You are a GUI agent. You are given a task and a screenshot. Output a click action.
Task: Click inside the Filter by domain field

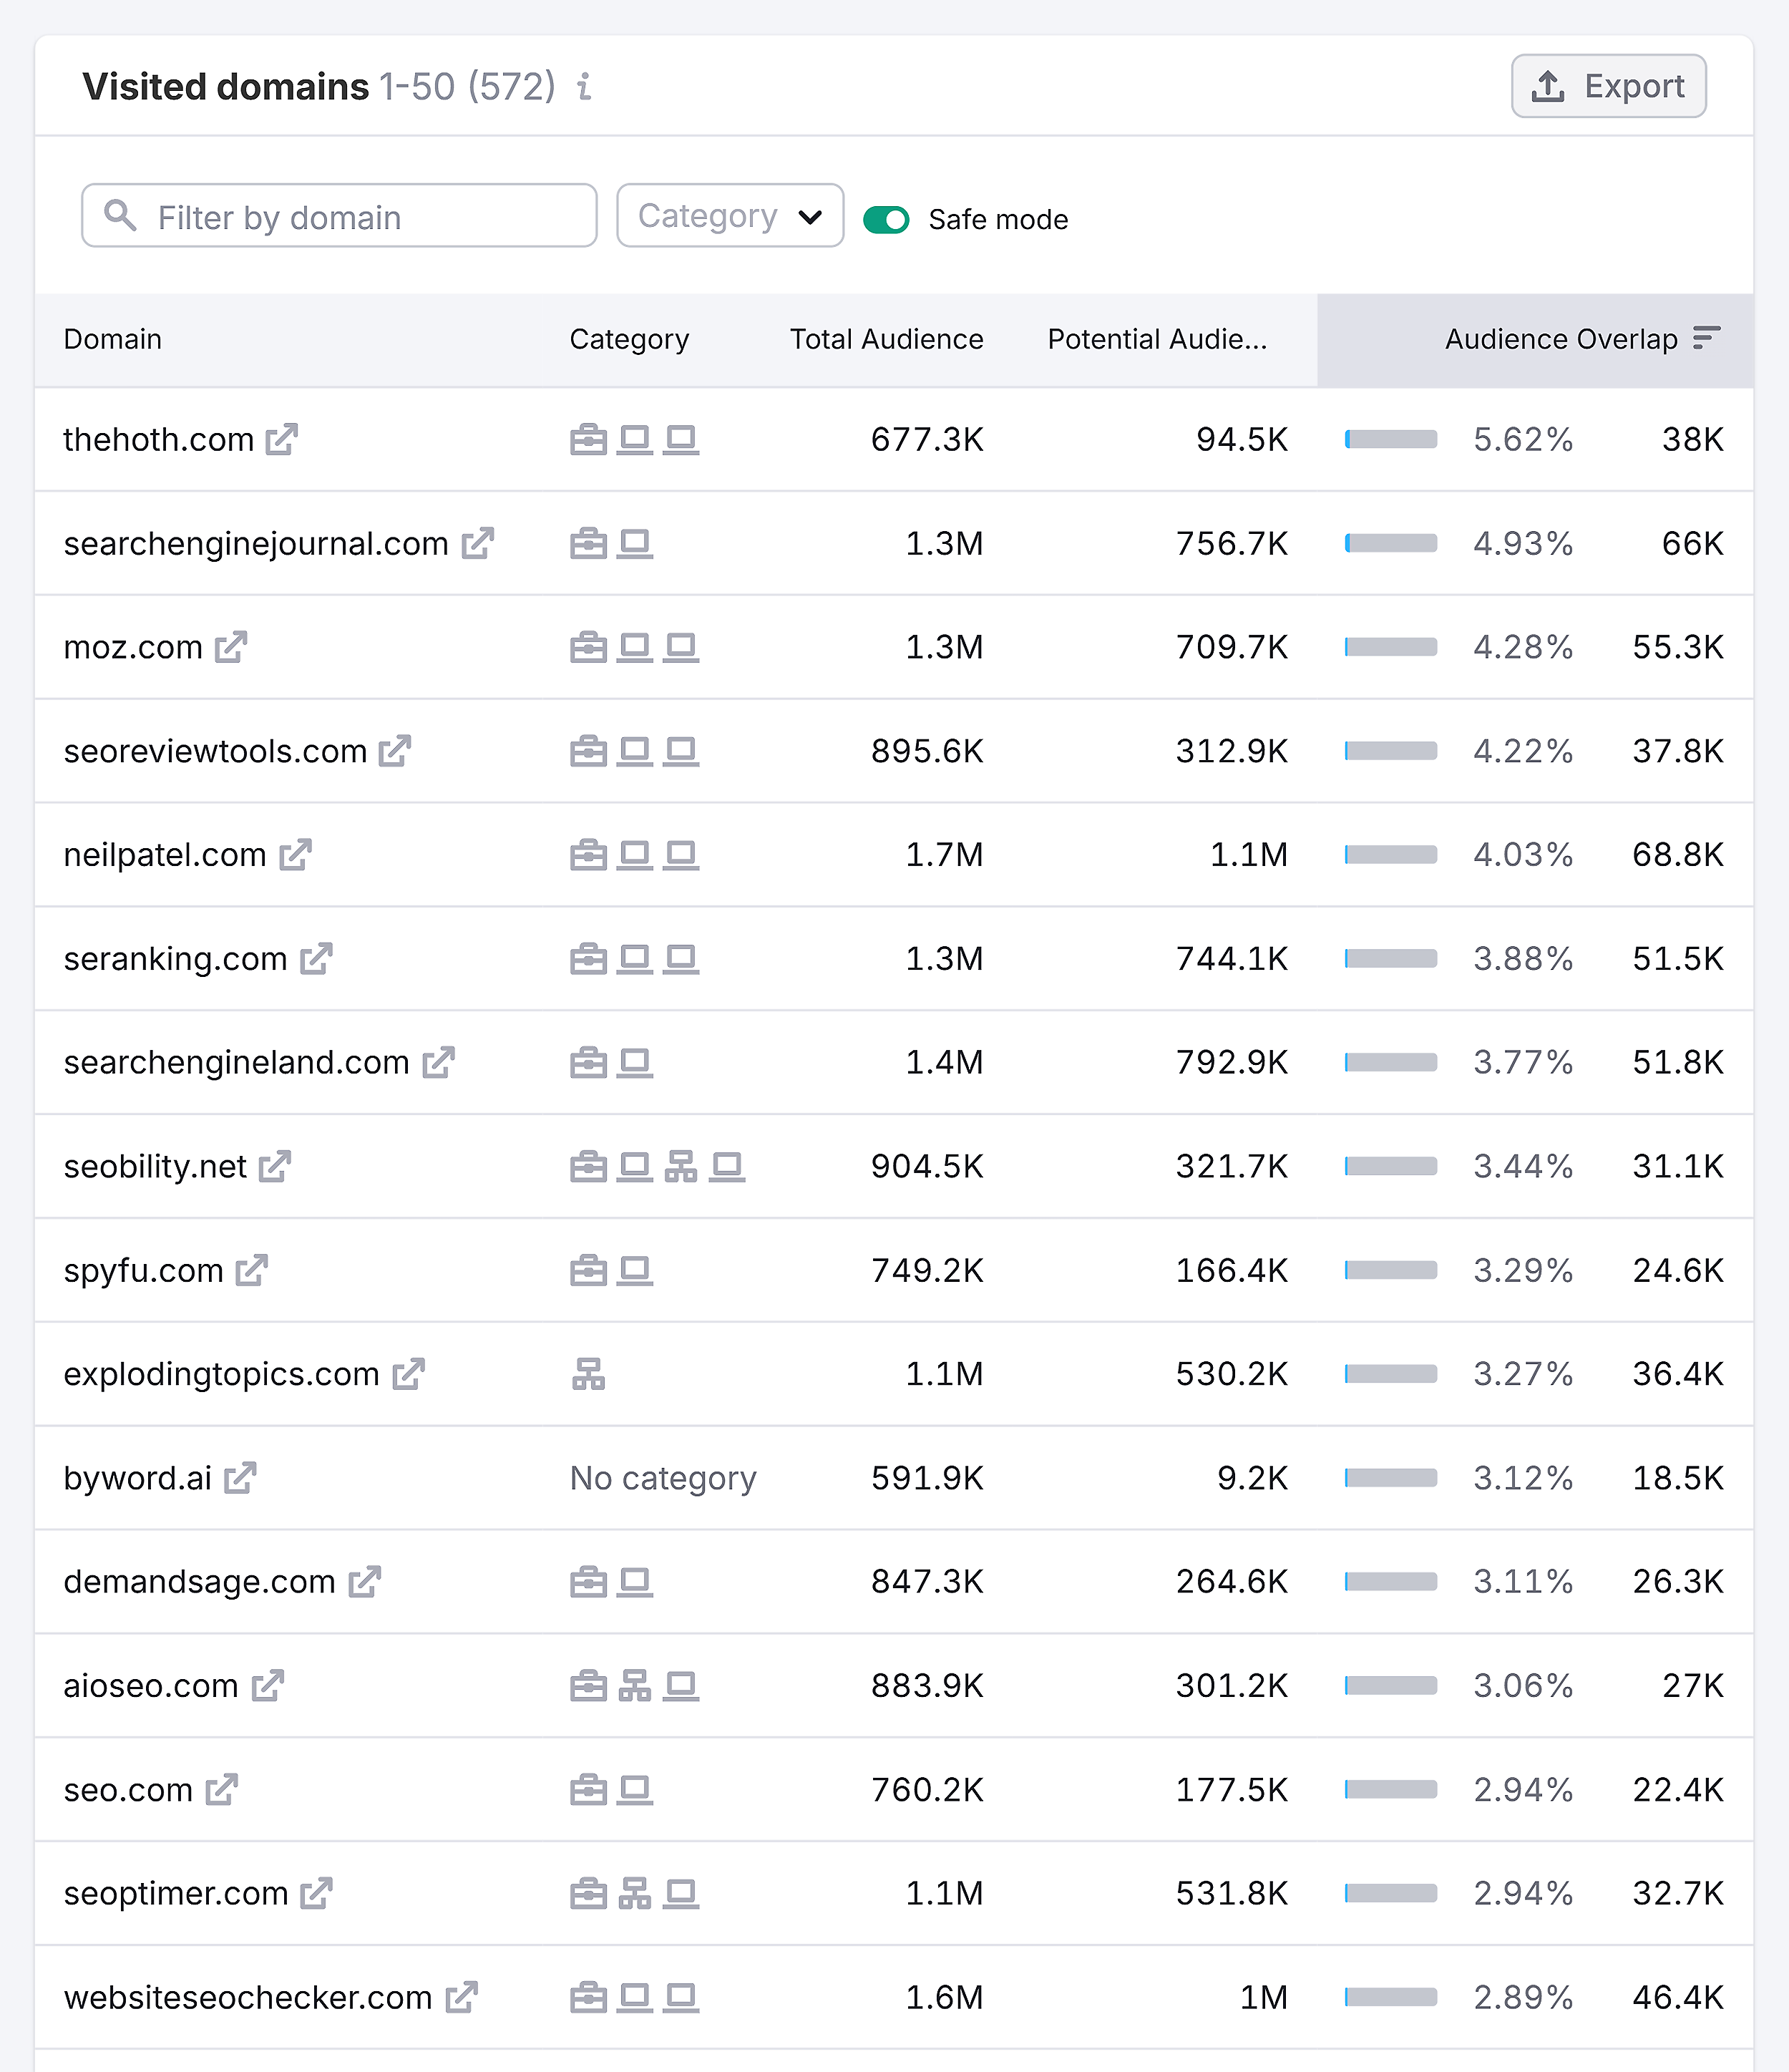click(x=340, y=216)
